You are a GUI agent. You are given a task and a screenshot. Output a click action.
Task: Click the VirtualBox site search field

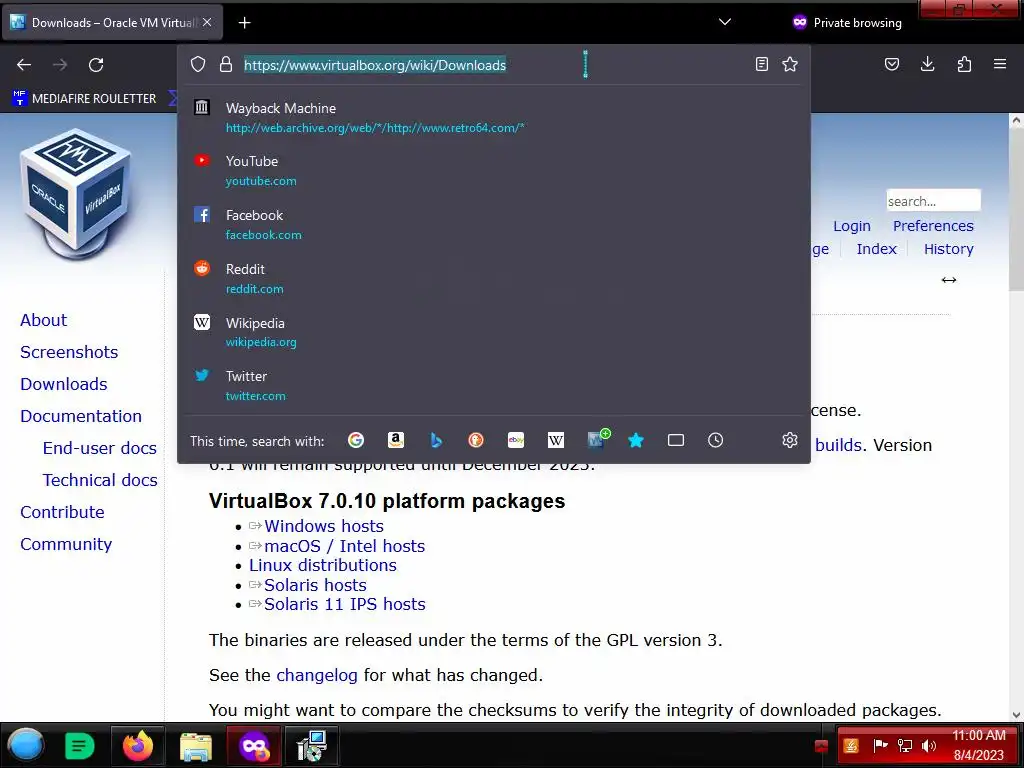tap(933, 200)
